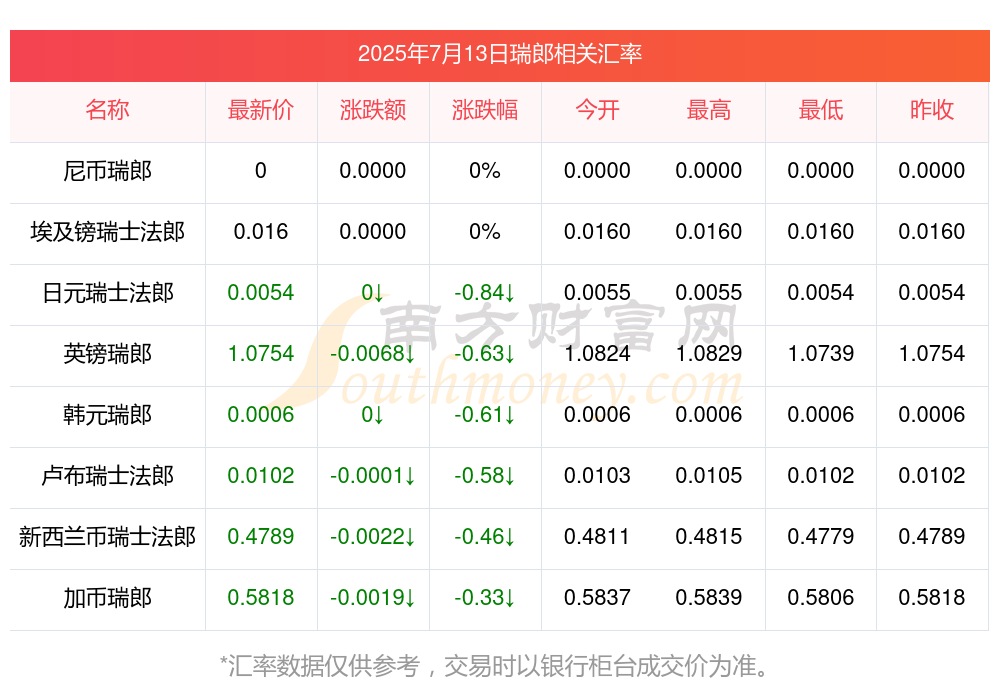
Task: Click the change value -0.0019↓
Action: 372,598
